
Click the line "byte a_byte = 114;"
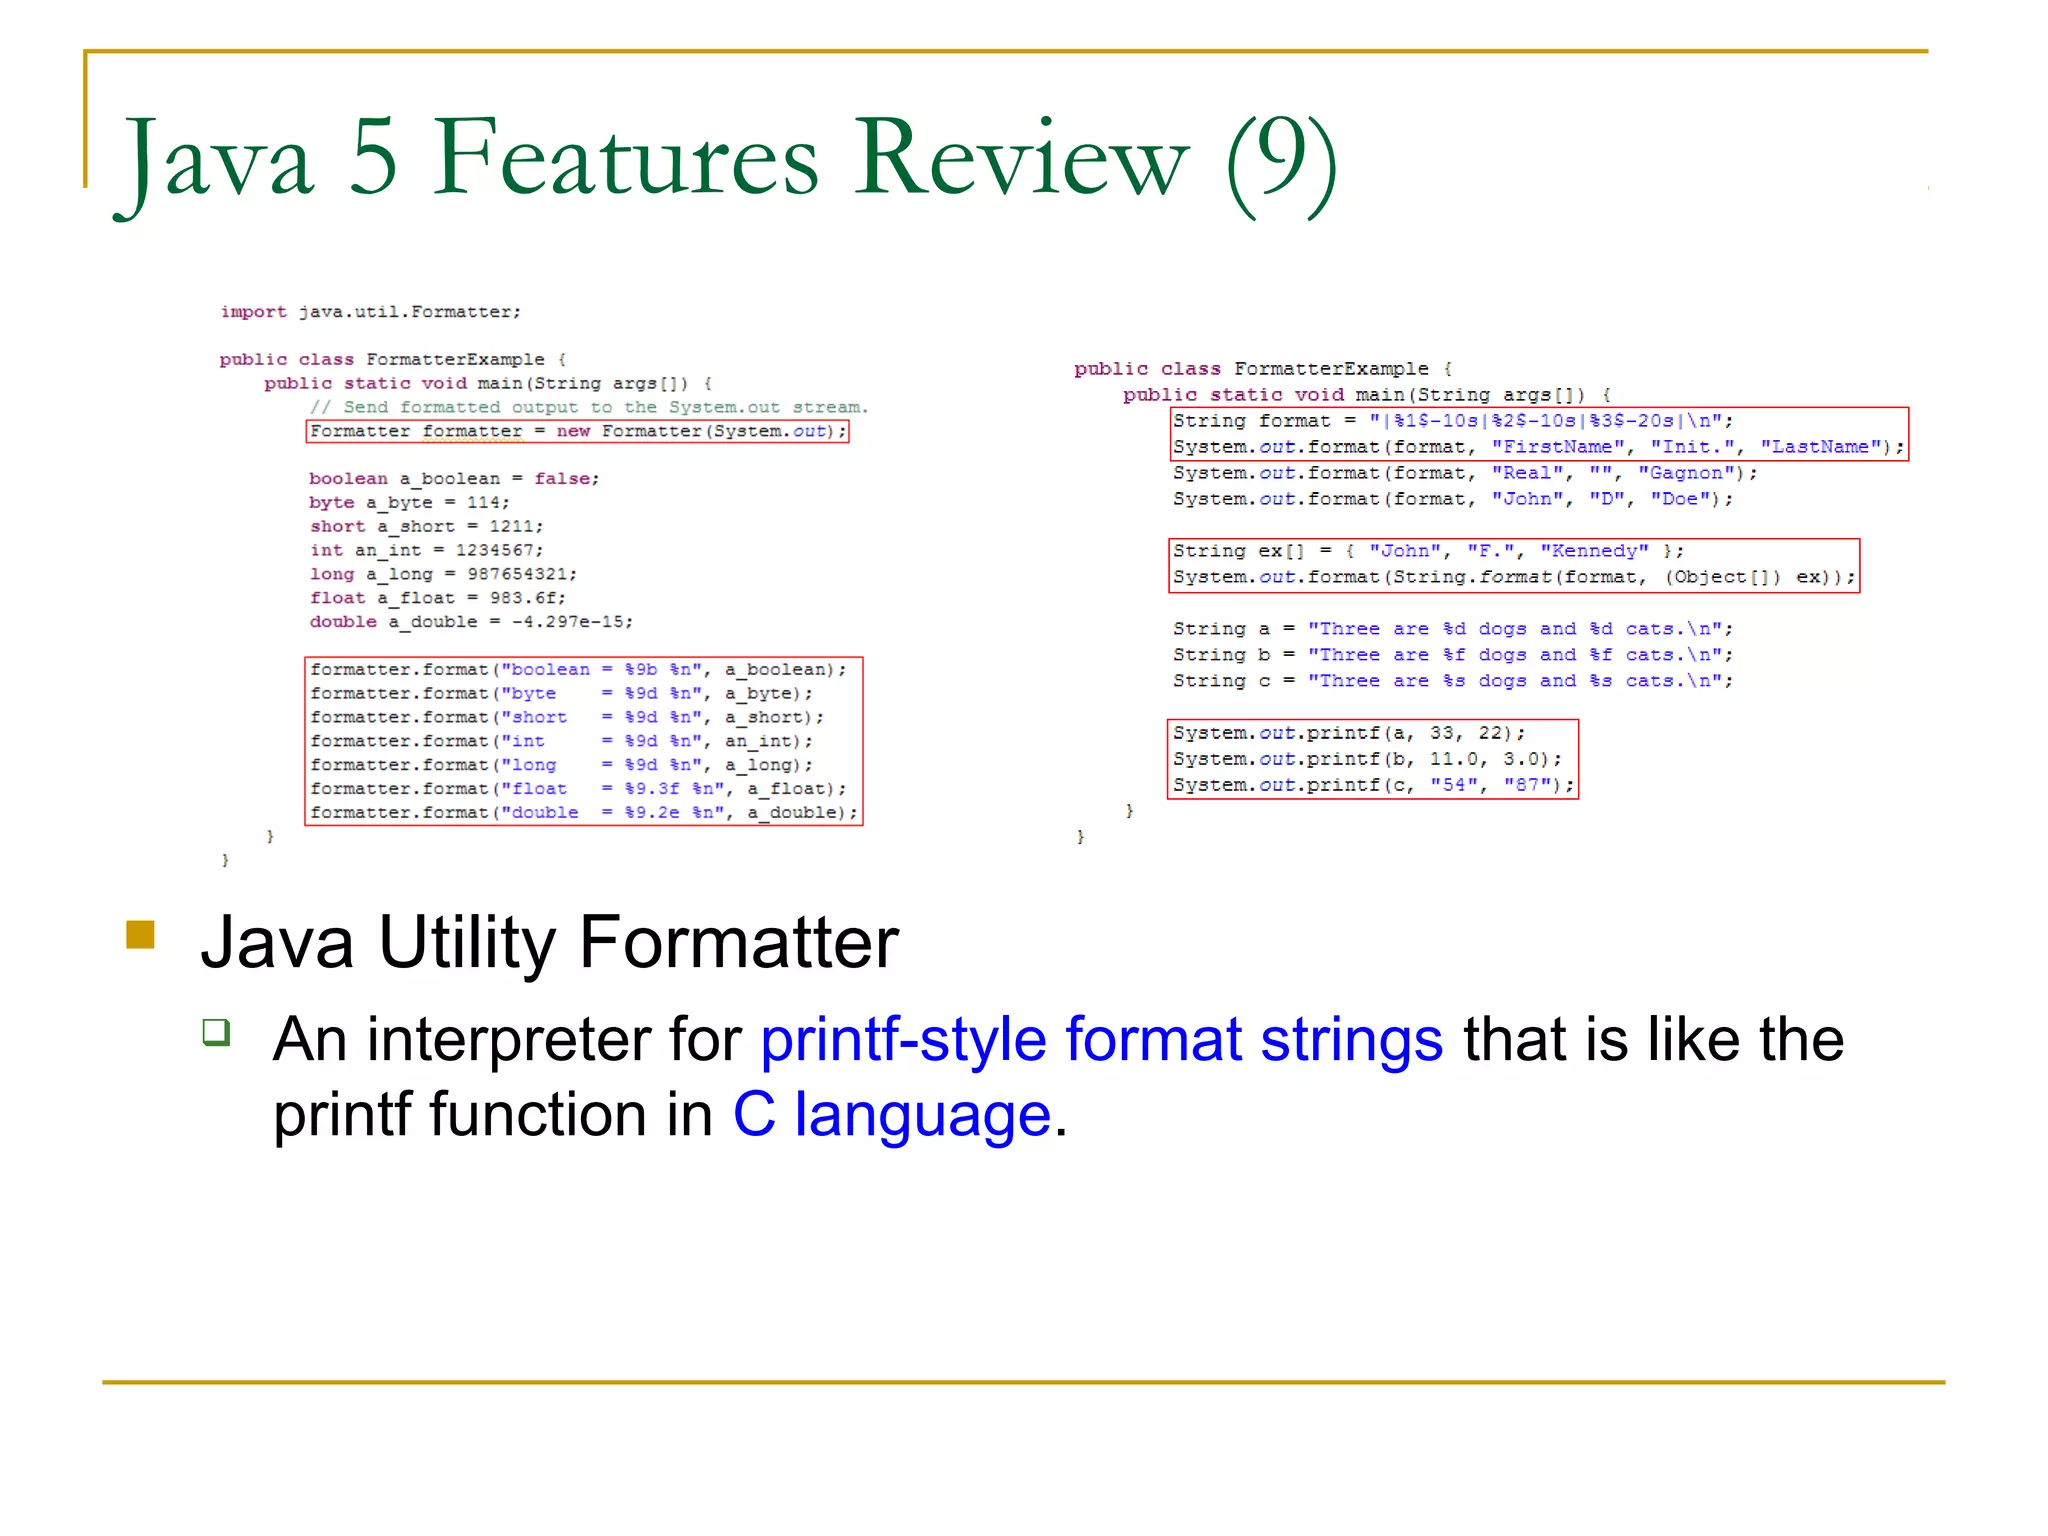[x=409, y=502]
